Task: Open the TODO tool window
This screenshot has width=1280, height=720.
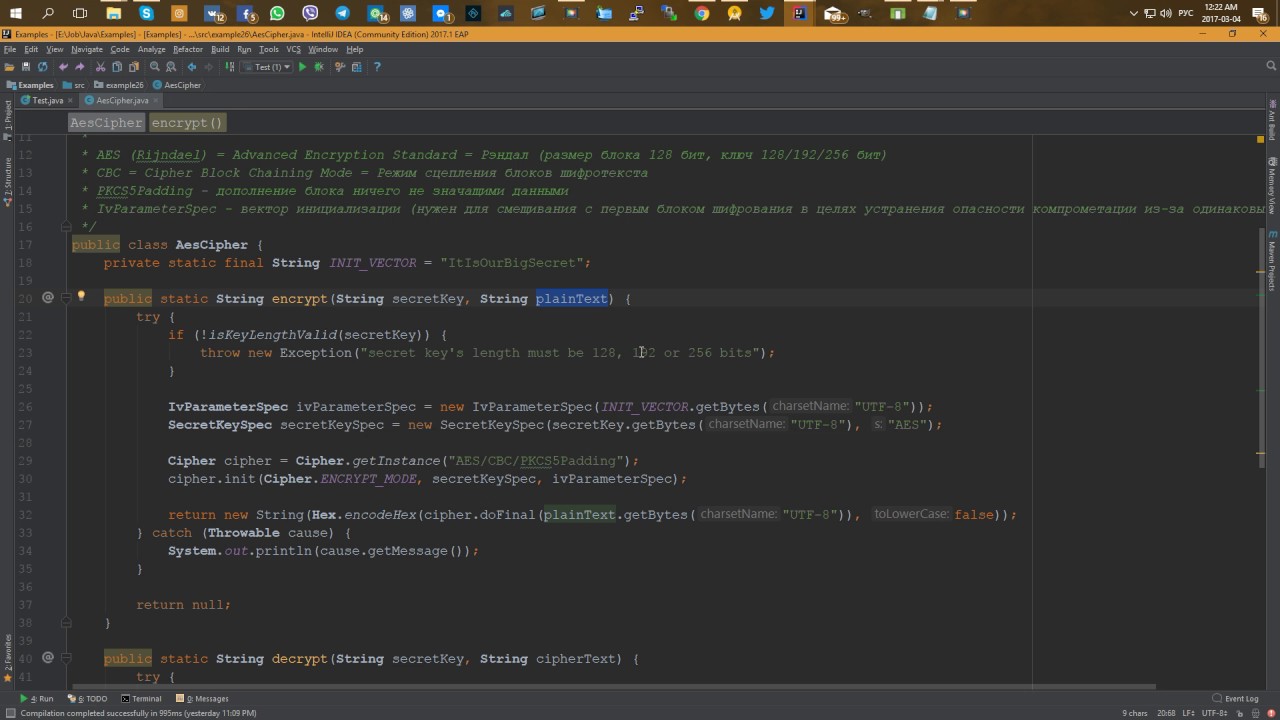Action: click(87, 699)
